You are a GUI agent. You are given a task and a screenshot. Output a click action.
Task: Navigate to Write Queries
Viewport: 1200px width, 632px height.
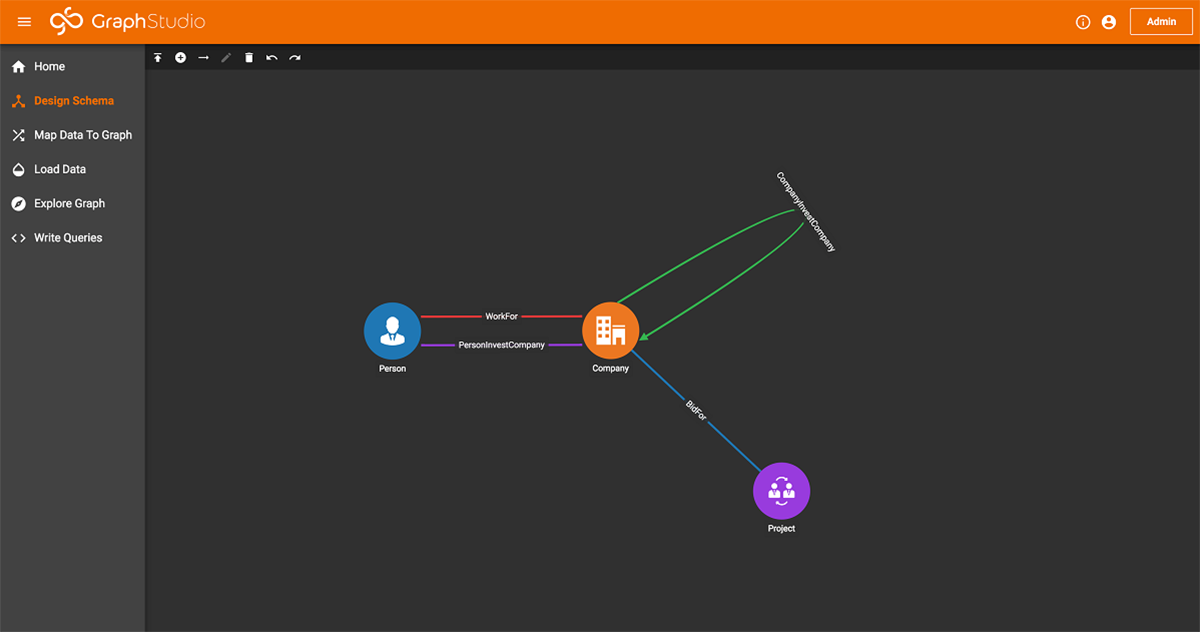(x=68, y=237)
